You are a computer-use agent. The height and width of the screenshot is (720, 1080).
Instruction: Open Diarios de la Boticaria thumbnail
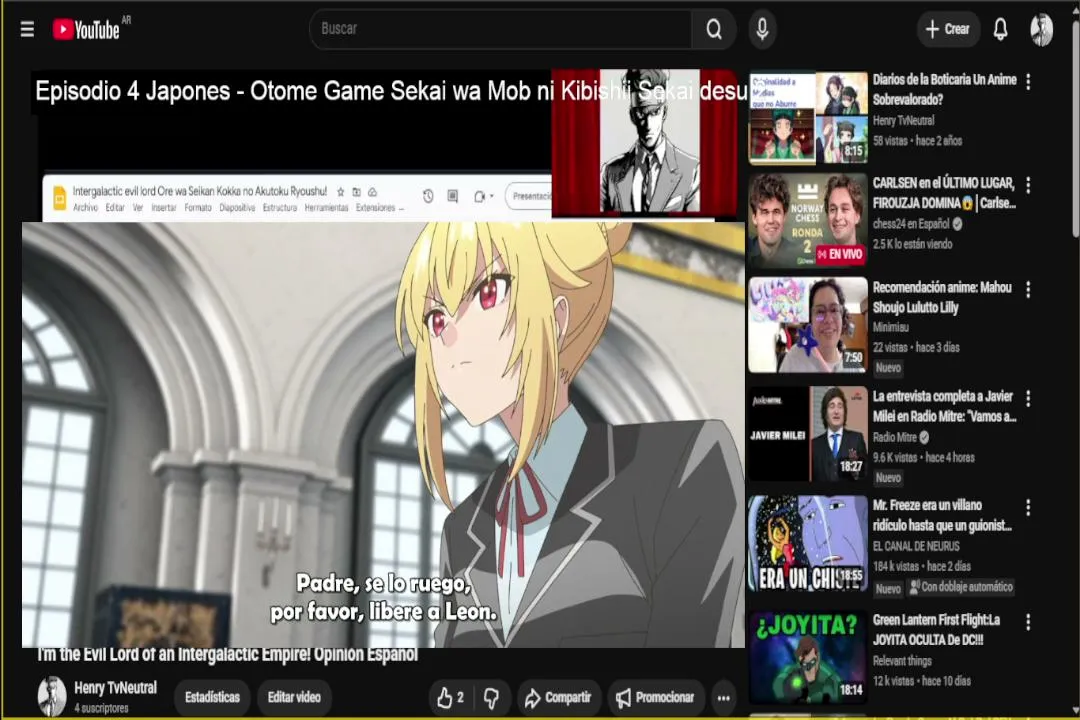click(808, 118)
